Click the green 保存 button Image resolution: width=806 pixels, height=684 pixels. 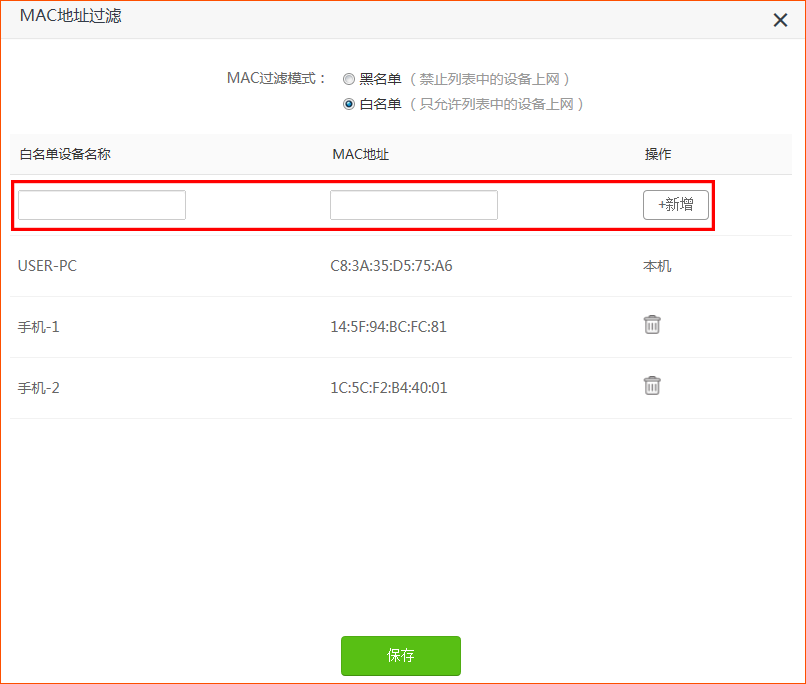[x=401, y=656]
